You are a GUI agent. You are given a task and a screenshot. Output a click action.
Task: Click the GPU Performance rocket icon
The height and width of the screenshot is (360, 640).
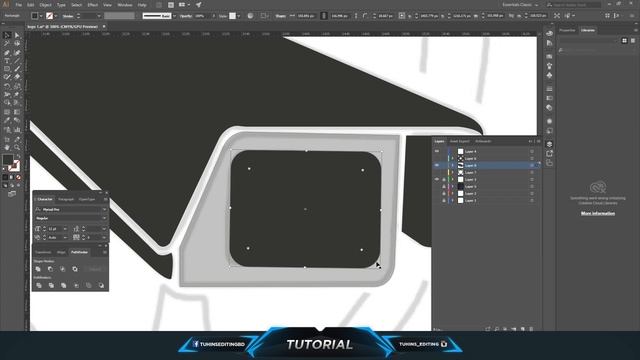(x=198, y=5)
